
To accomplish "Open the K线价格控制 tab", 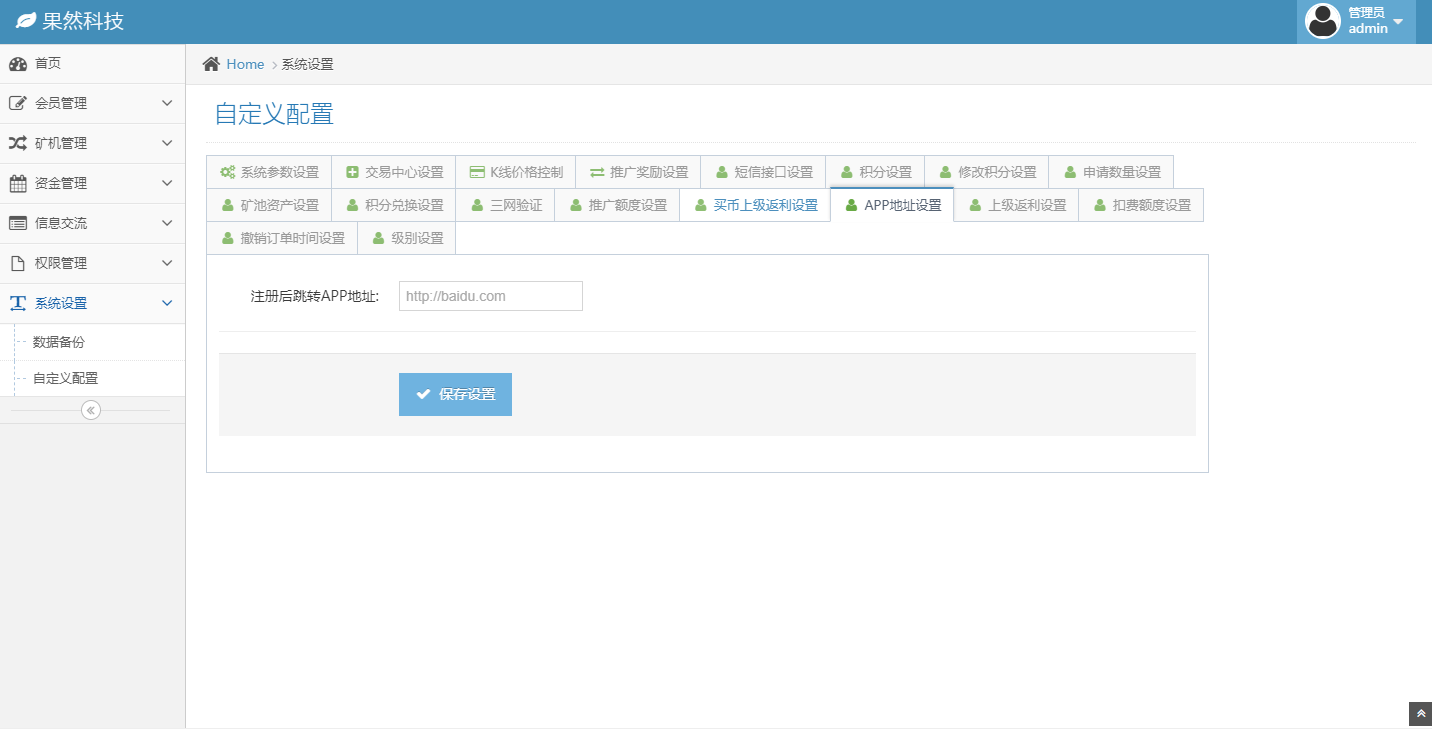I will click(x=516, y=172).
